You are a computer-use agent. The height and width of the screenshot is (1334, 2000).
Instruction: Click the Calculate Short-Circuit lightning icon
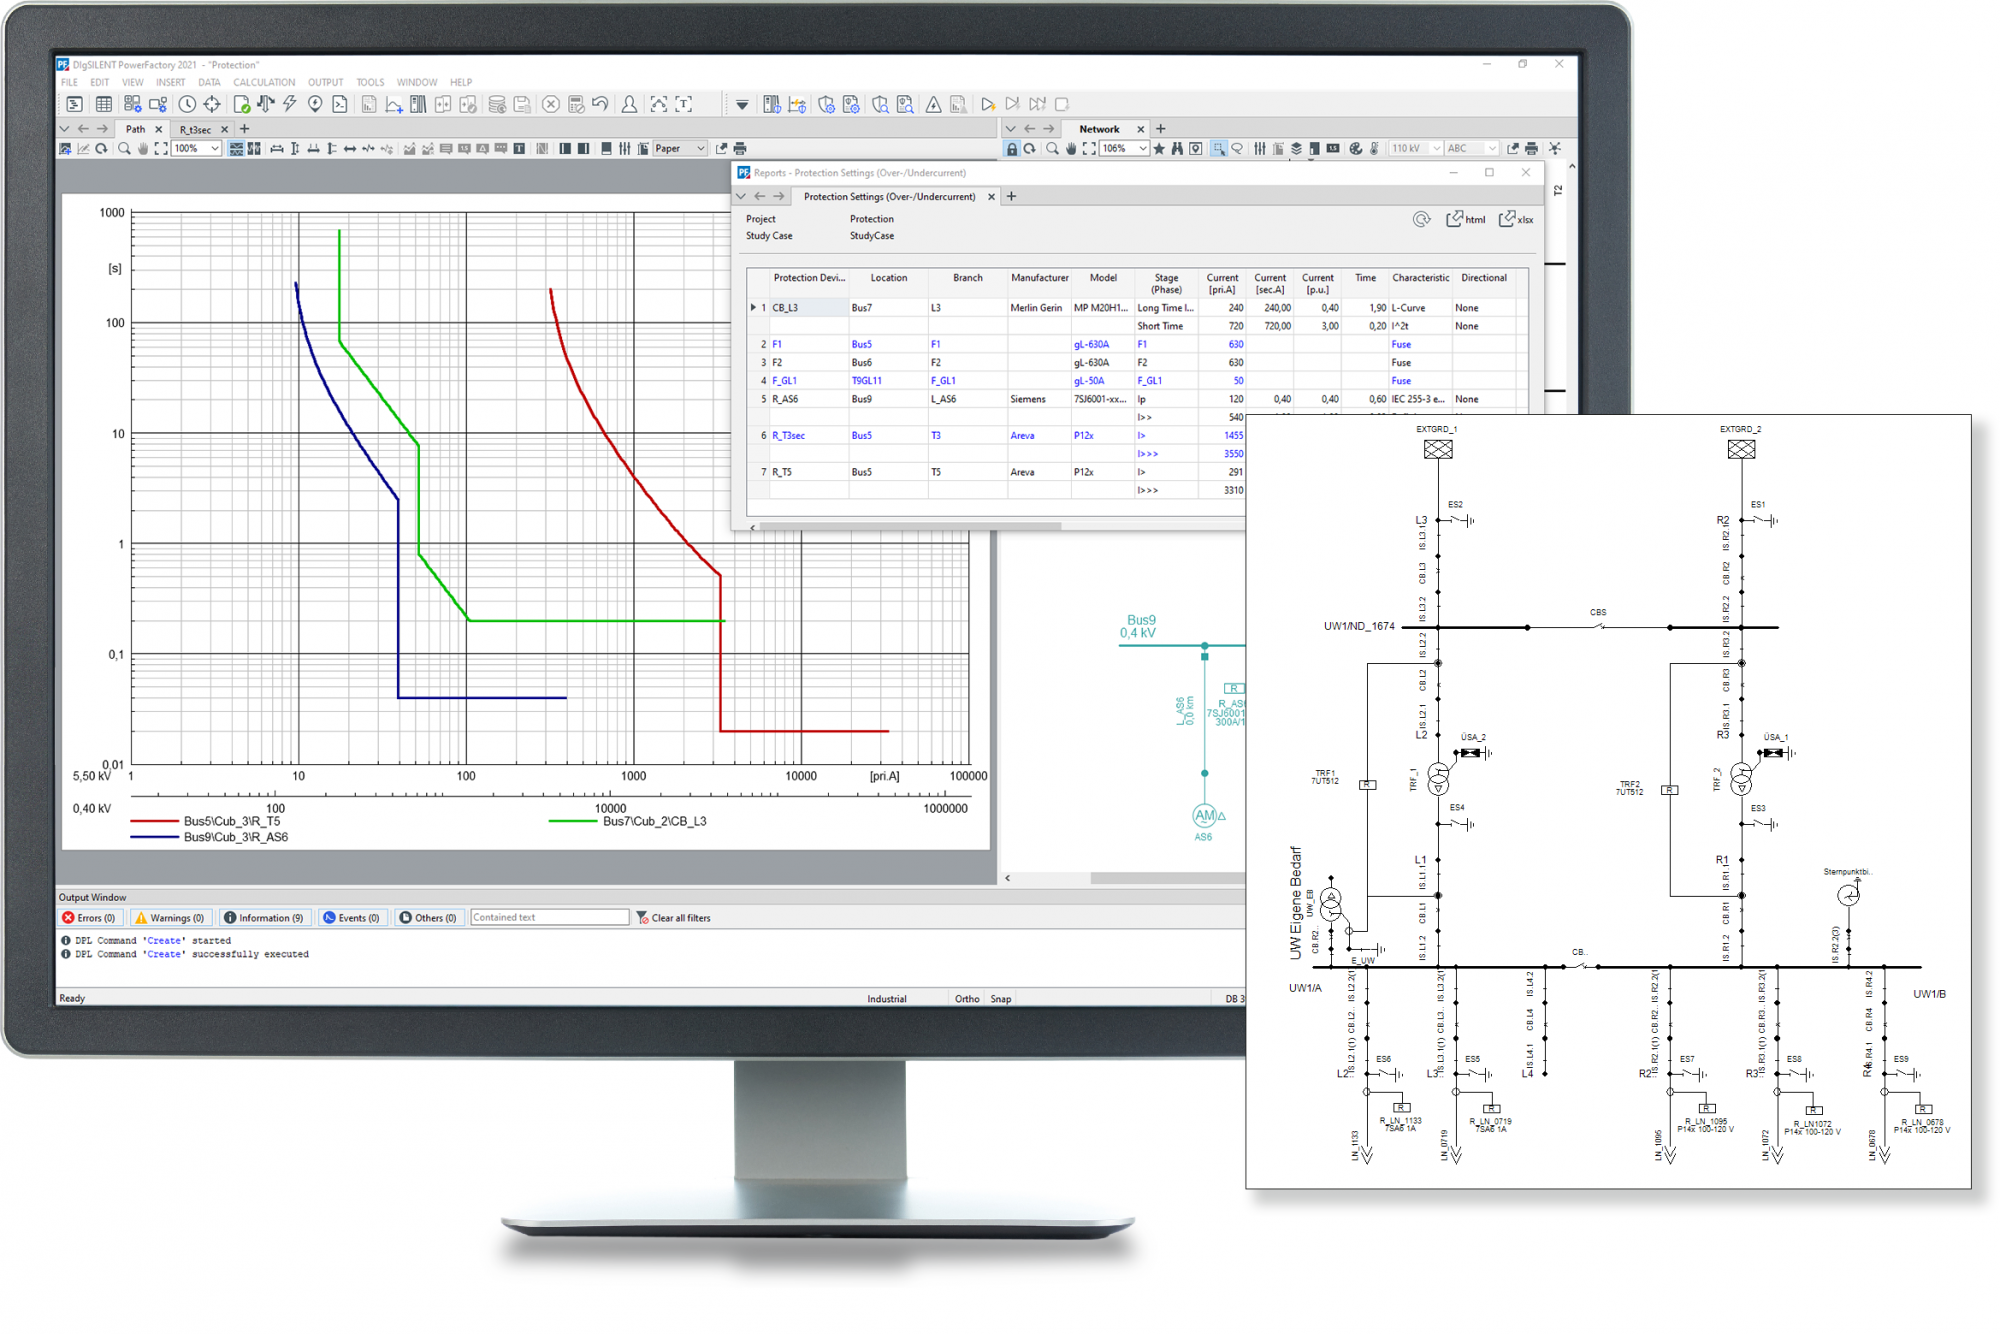(x=290, y=104)
